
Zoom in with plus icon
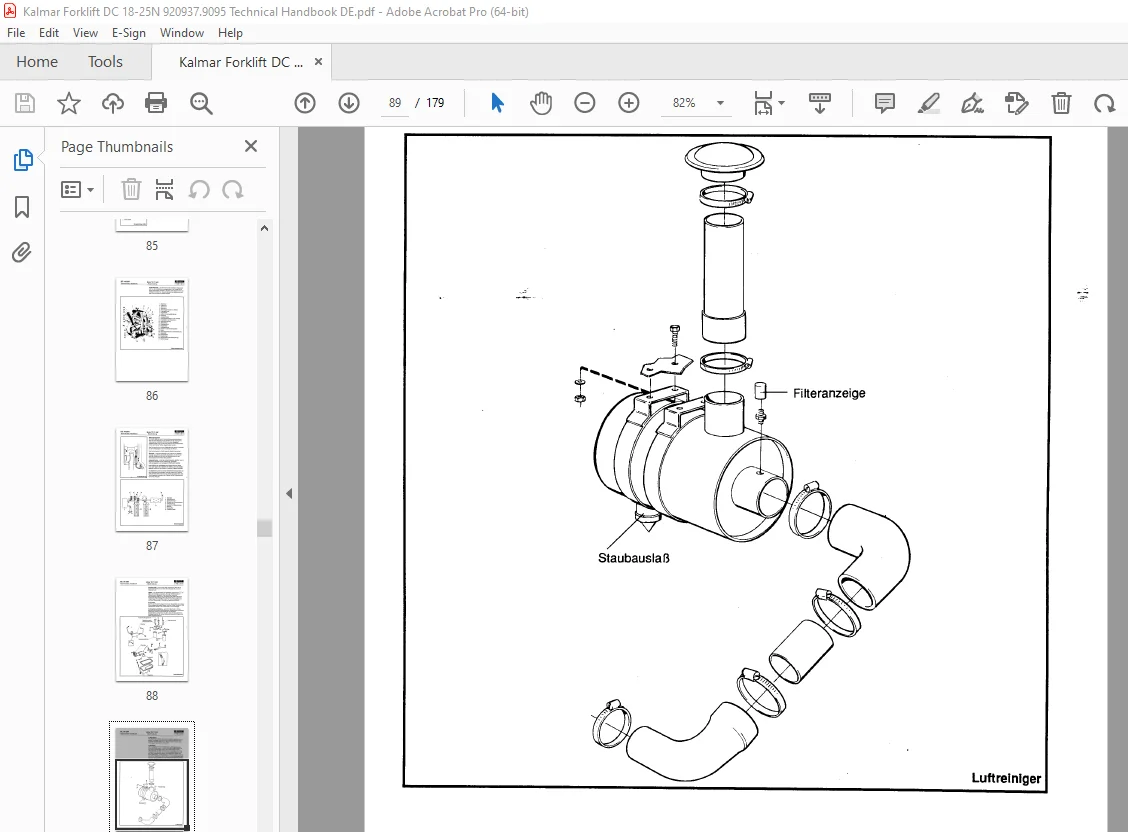click(629, 103)
